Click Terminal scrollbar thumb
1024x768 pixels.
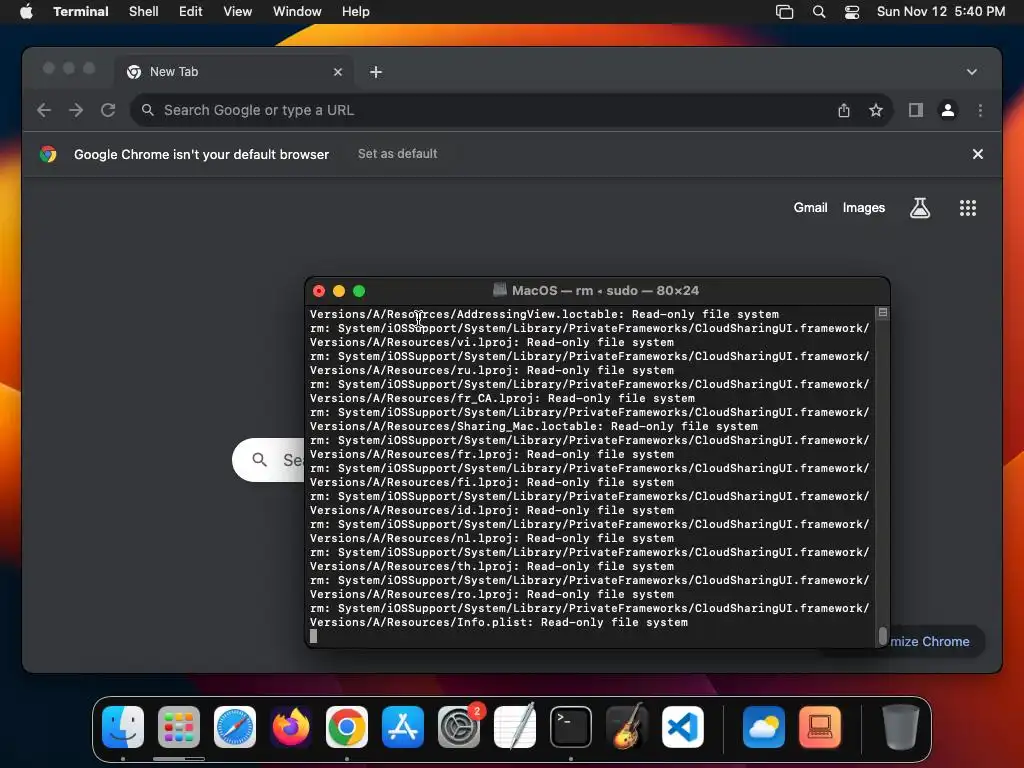coord(883,635)
